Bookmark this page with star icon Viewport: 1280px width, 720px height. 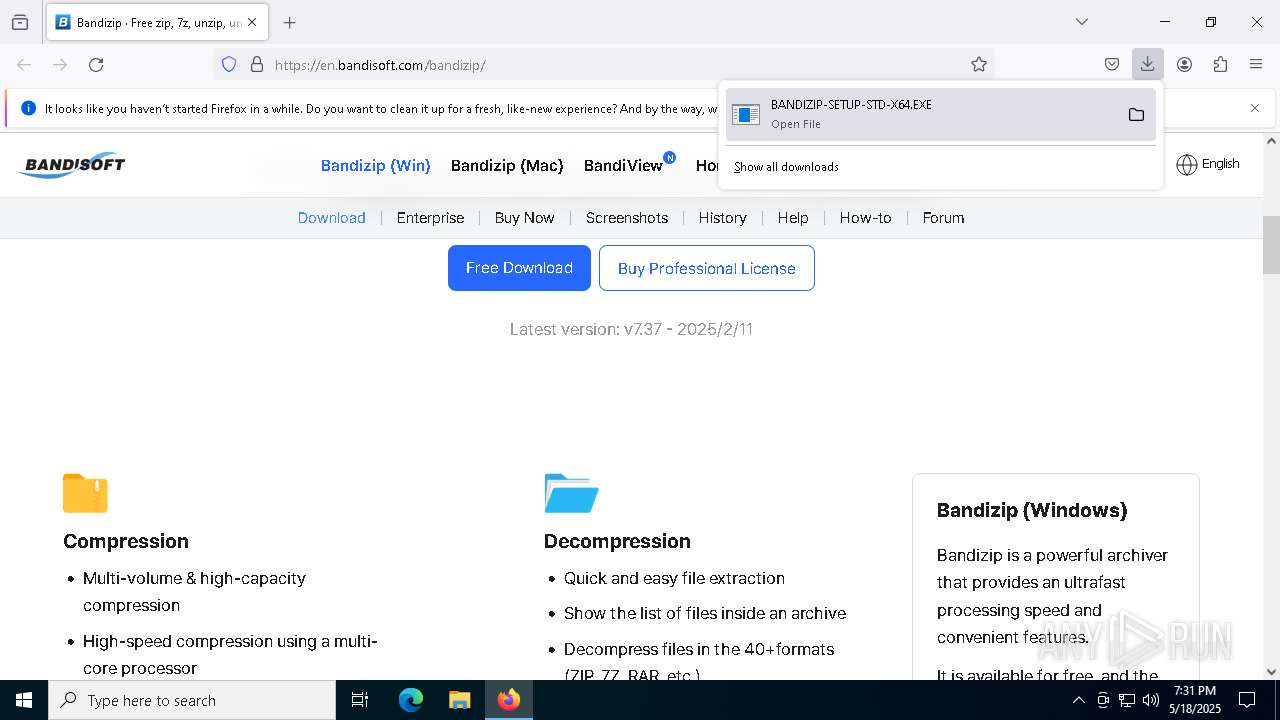coord(979,64)
